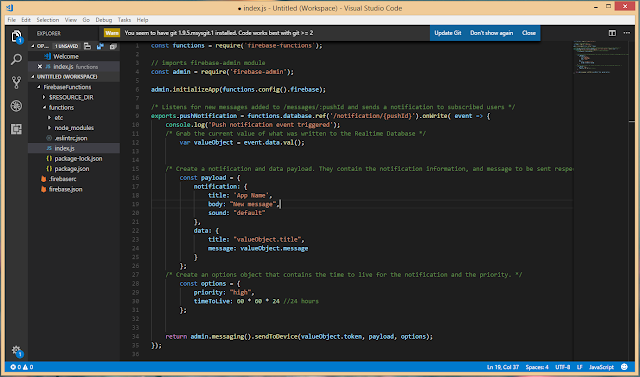Click the errors count icon in status bar
This screenshot has height=377, width=640.
[13, 367]
